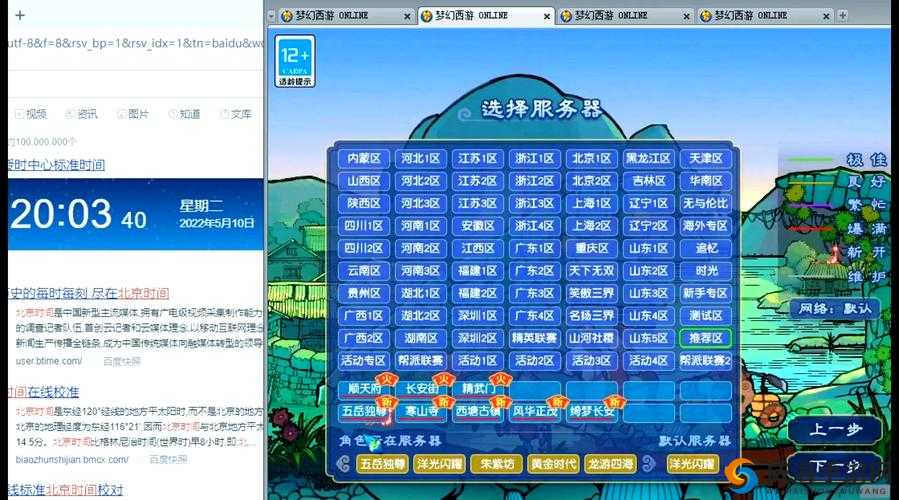The image size is (899, 500).
Task: Click the left scroll arrow beside role servers
Action: coord(343,463)
